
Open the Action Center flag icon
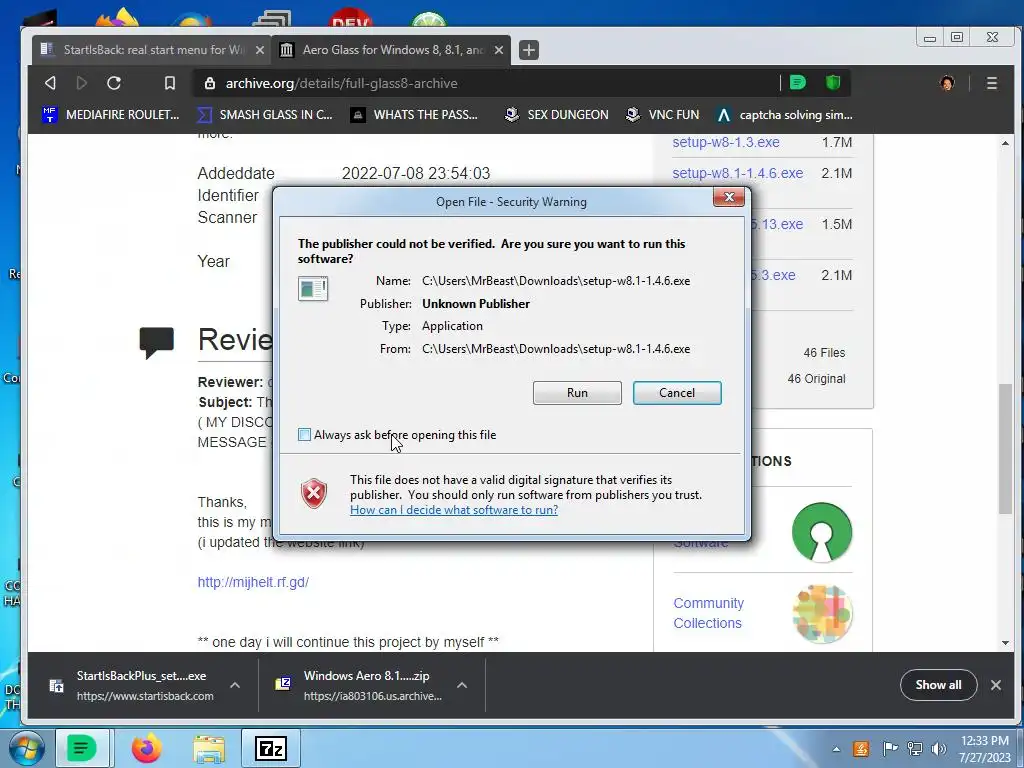point(889,749)
